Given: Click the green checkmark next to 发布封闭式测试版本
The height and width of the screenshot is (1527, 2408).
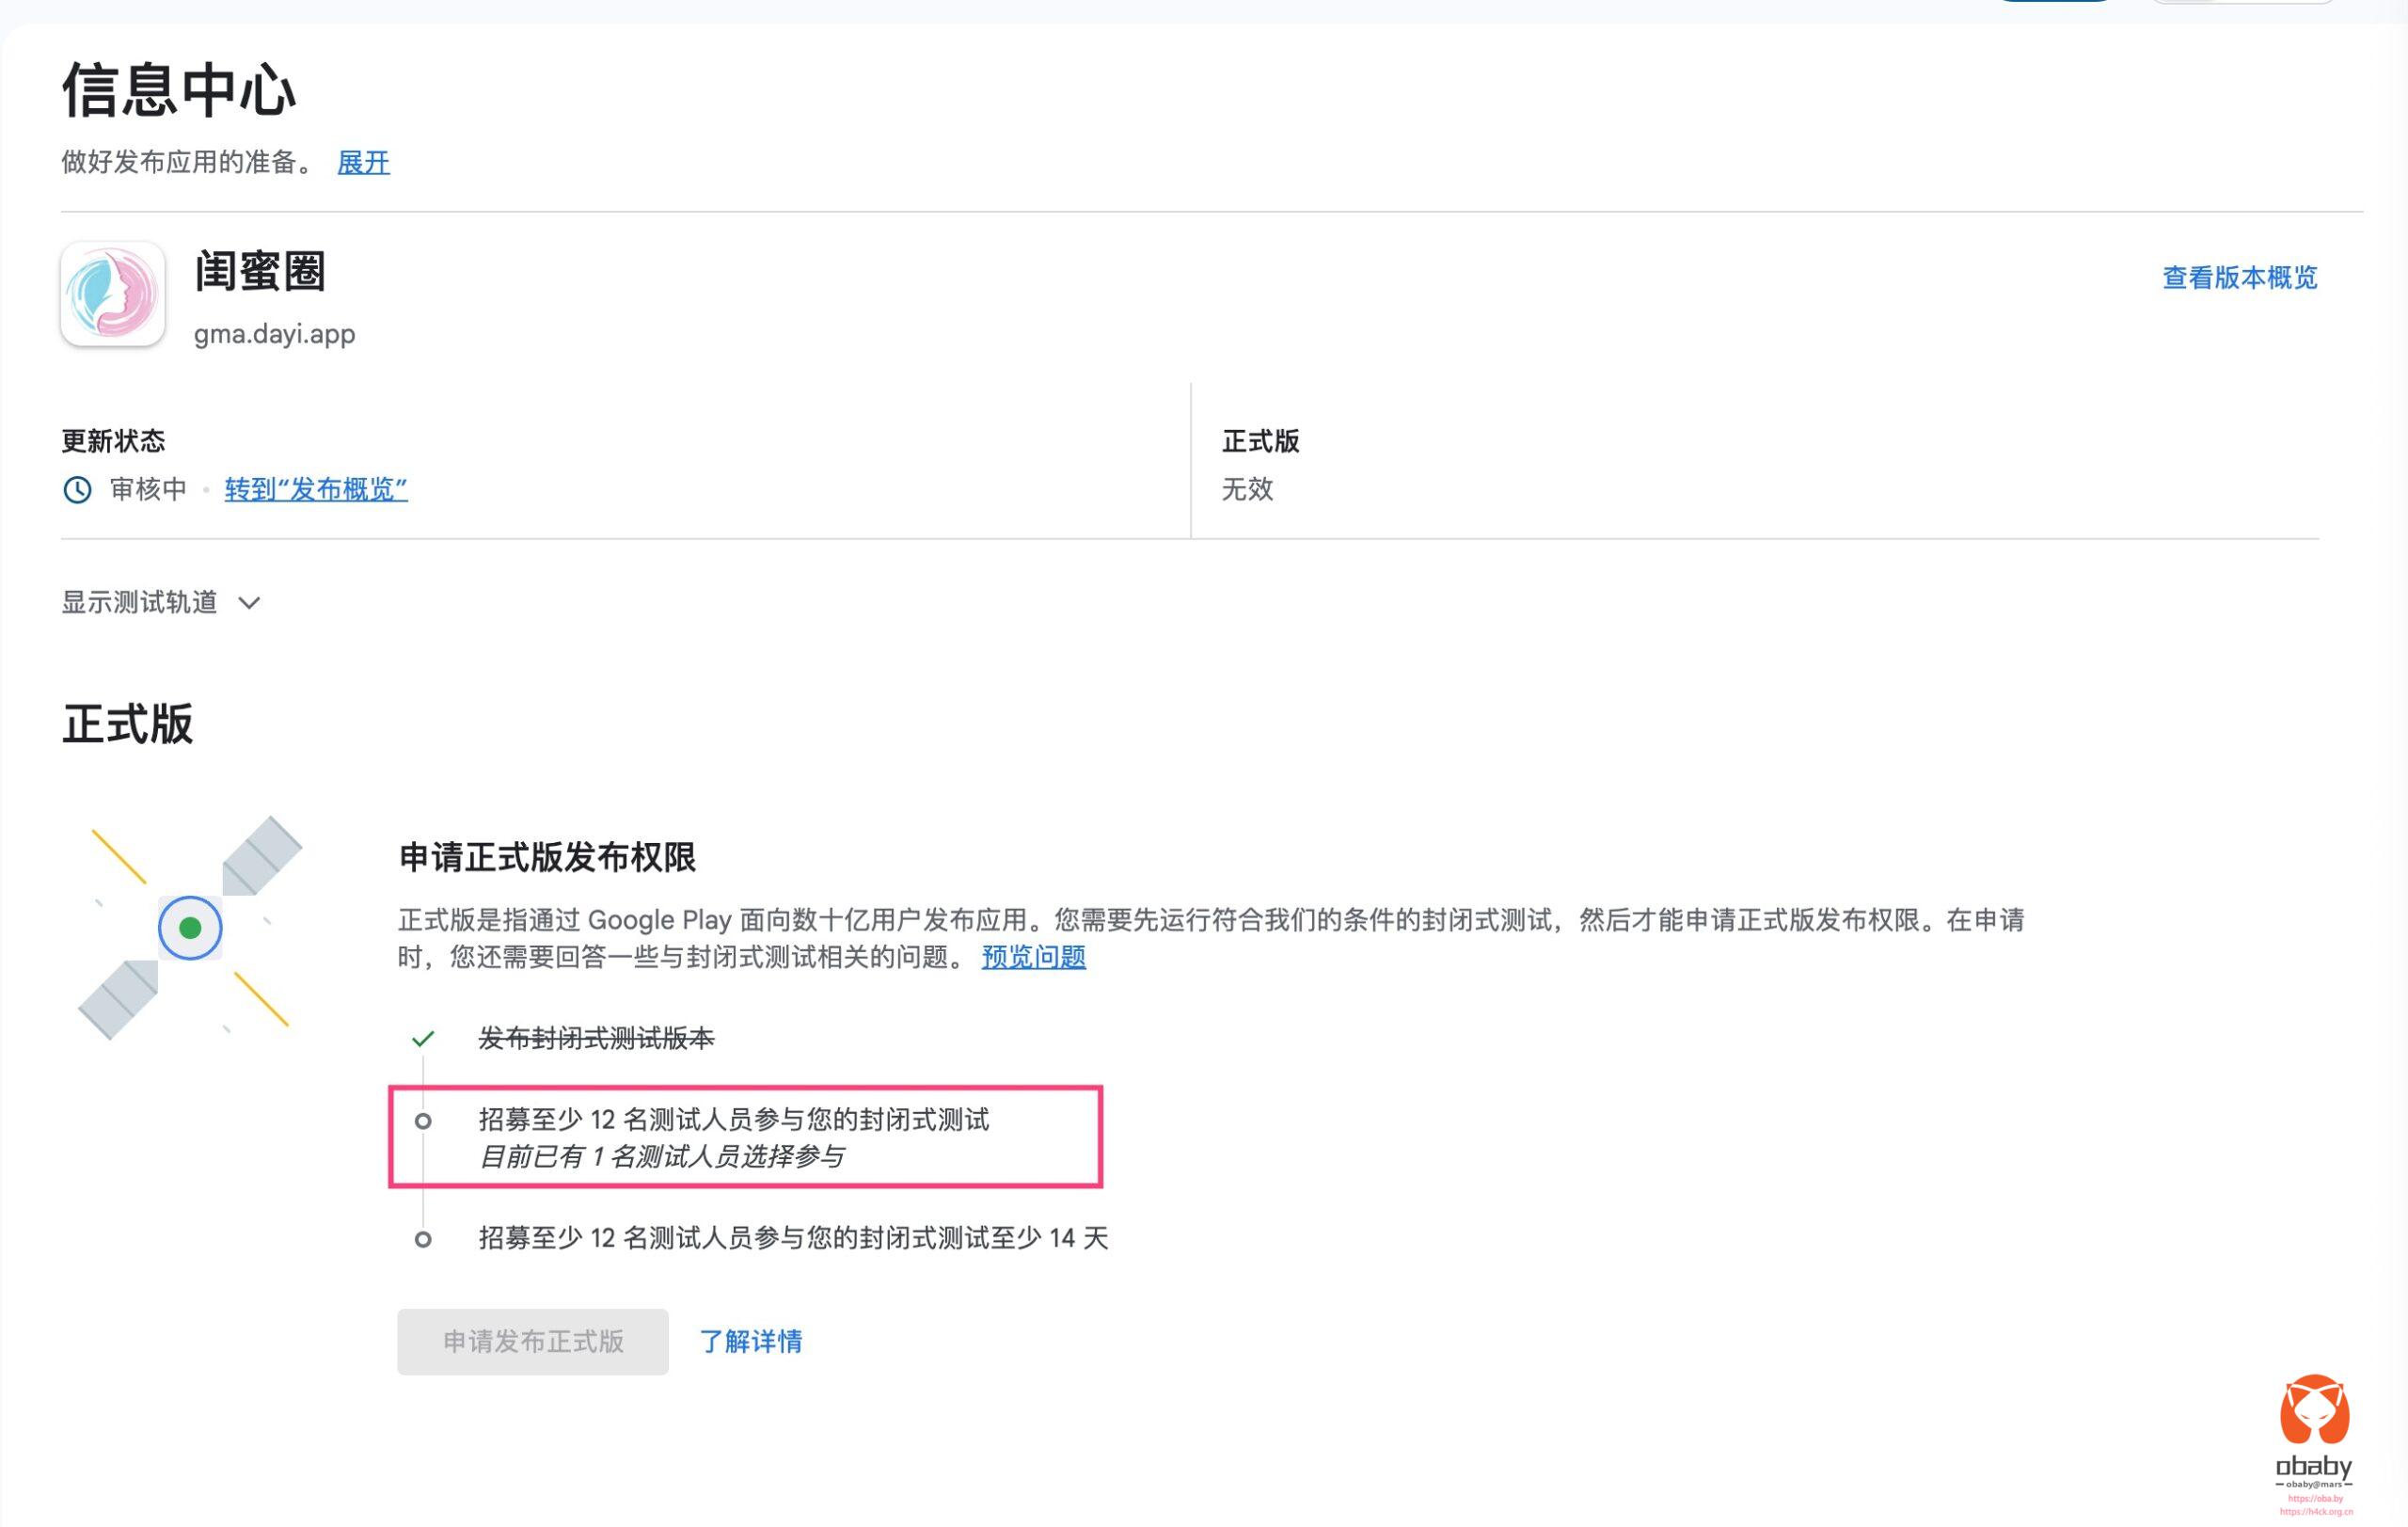Looking at the screenshot, I should tap(423, 1039).
